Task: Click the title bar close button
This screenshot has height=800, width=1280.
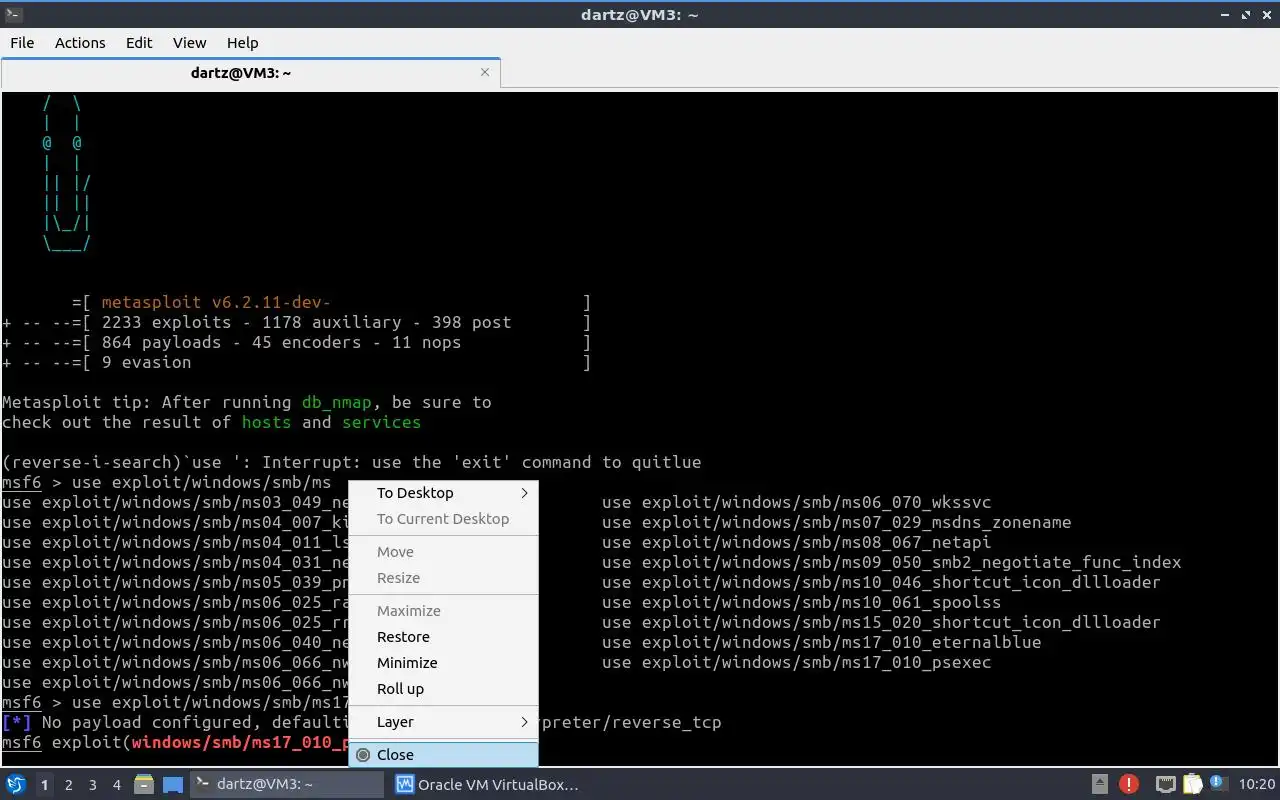Action: click(x=1266, y=15)
